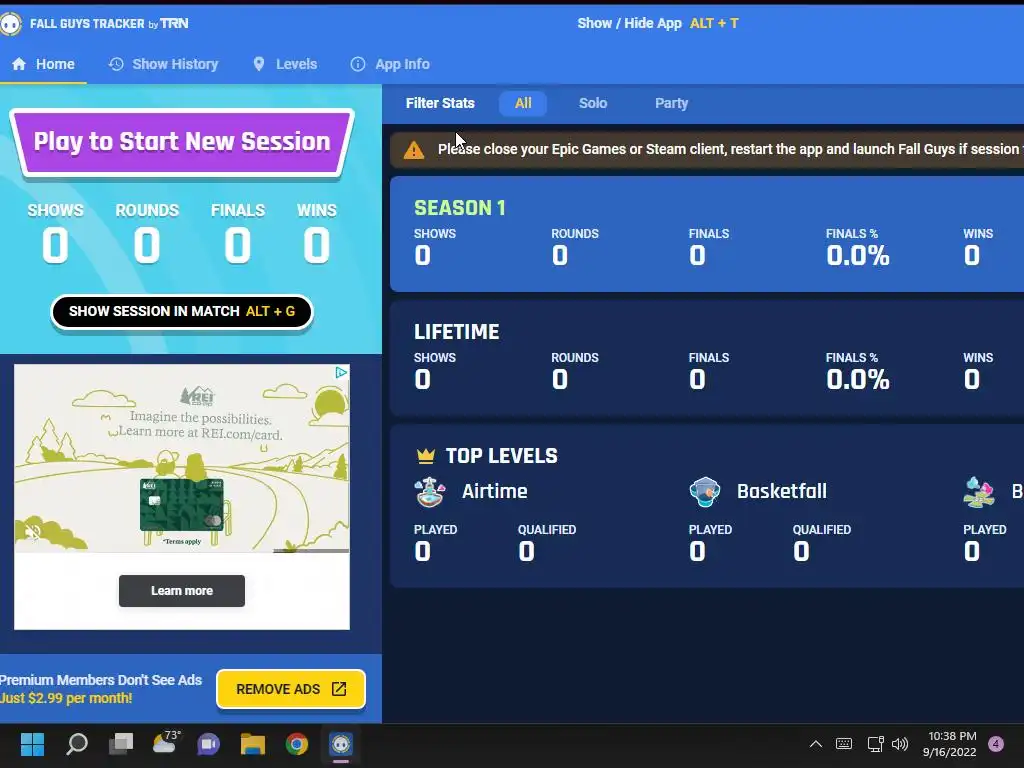Click the Show / Hide App ALT + T text
The height and width of the screenshot is (768, 1024).
point(658,24)
